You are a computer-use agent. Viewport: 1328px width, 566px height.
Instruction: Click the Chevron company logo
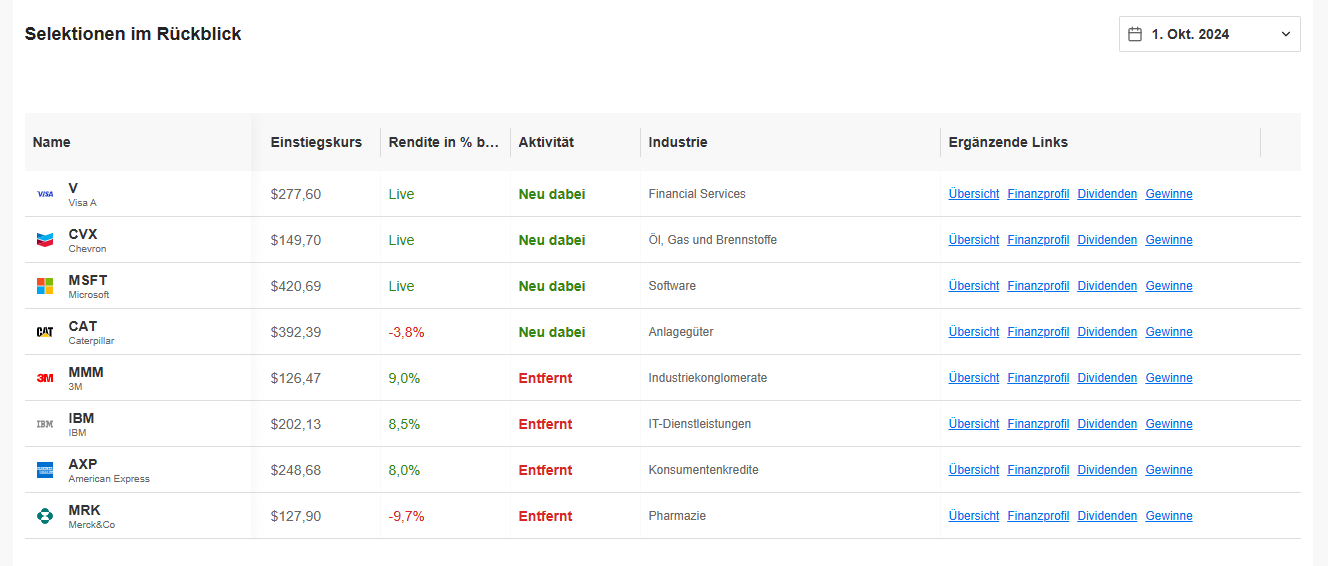[45, 240]
